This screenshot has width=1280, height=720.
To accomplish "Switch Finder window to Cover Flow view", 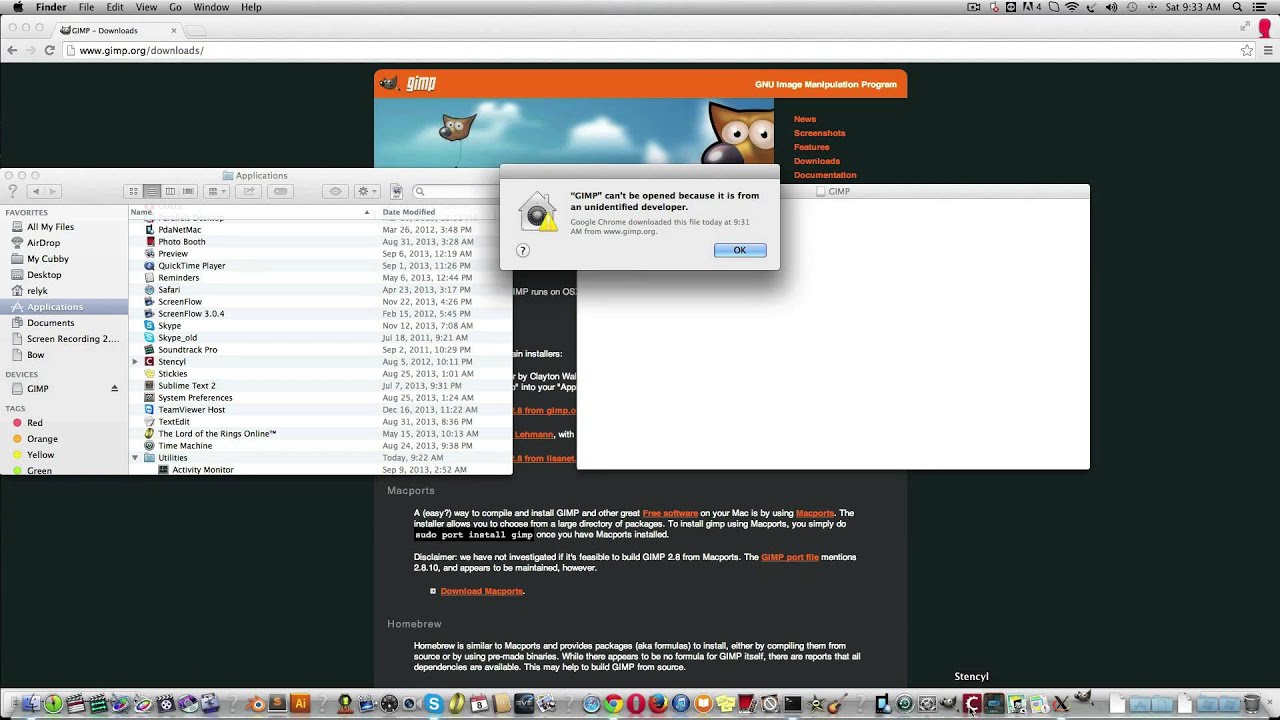I will click(x=188, y=191).
